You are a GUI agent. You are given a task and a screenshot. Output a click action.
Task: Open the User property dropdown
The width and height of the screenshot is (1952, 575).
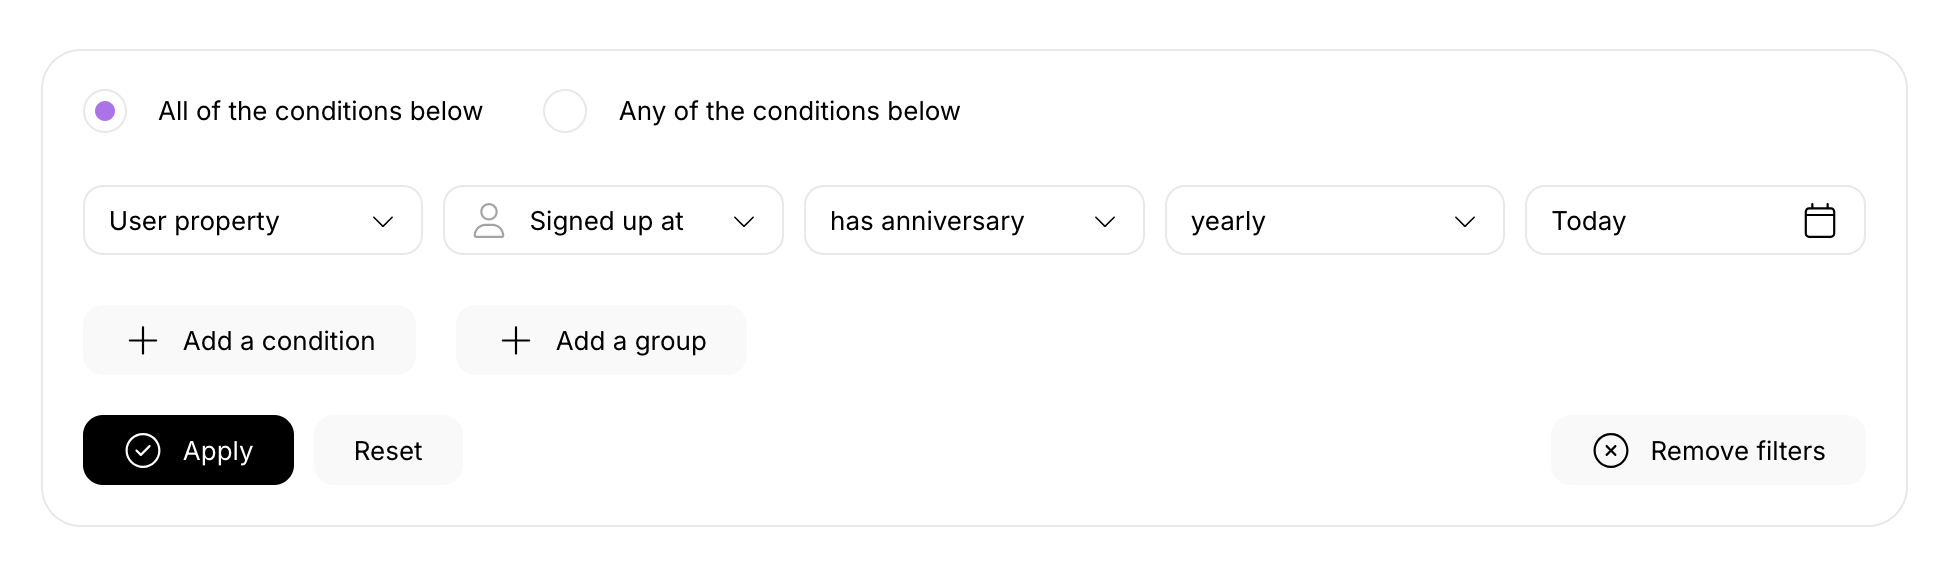(252, 221)
